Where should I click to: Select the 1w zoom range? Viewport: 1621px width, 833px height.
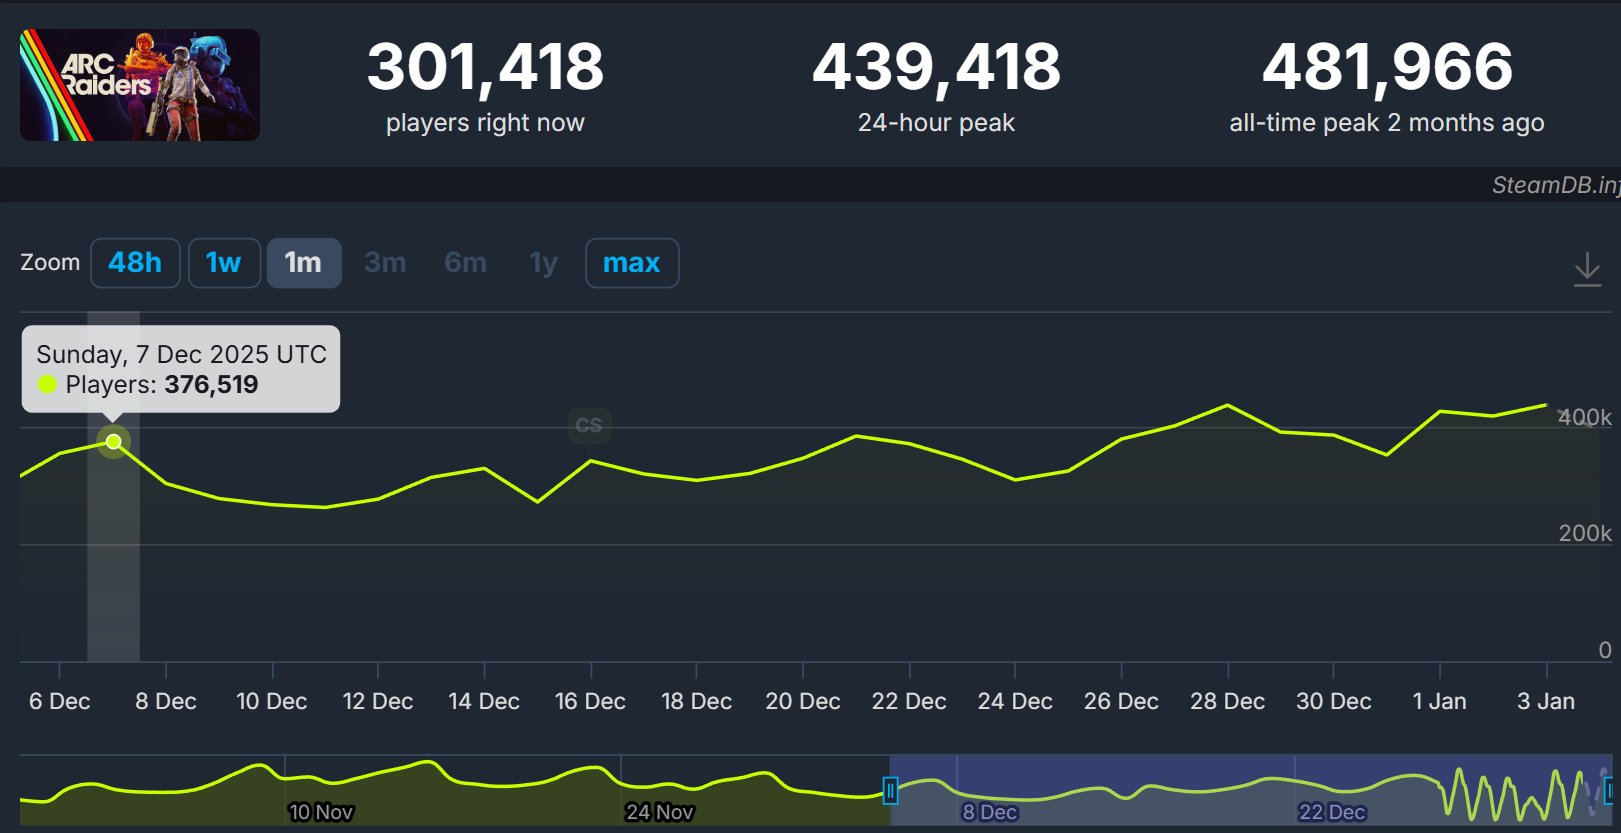(224, 263)
